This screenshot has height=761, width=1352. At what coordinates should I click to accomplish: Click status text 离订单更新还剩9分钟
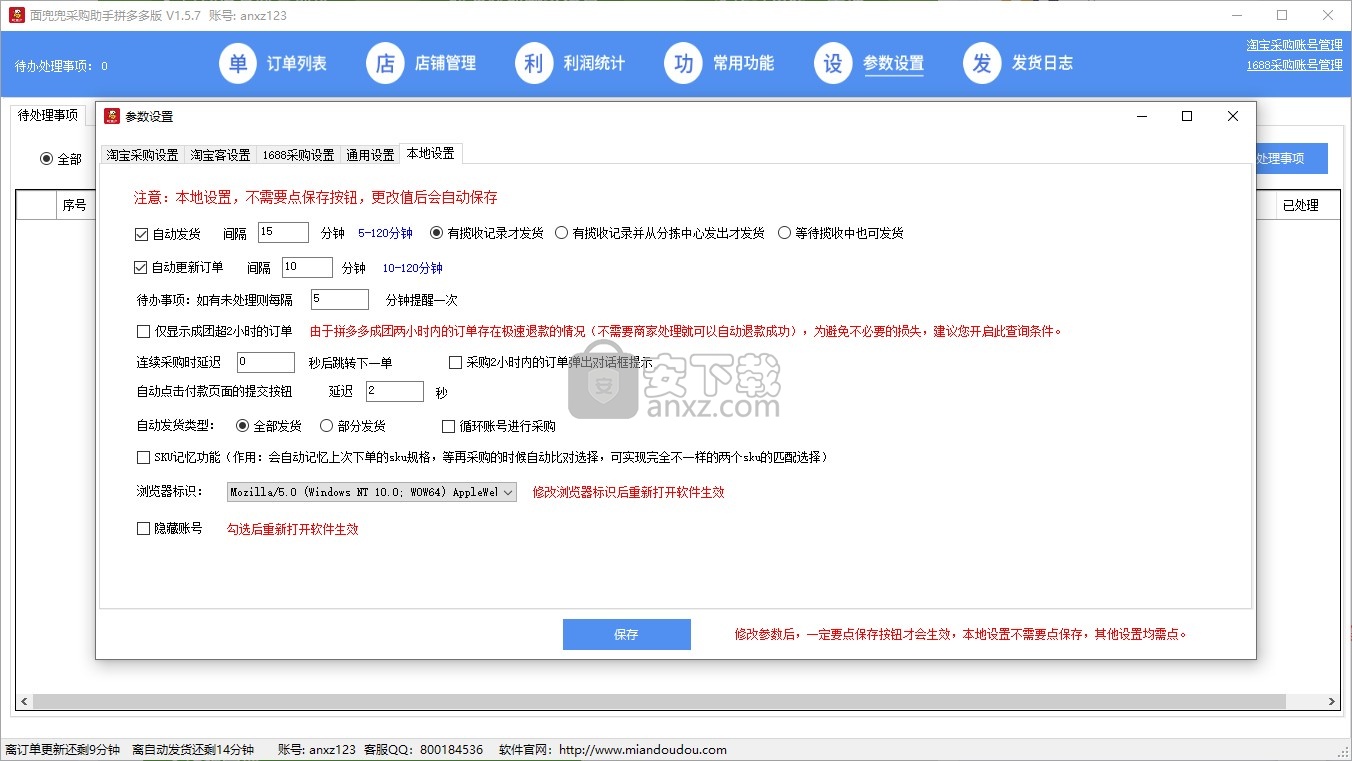[x=62, y=750]
